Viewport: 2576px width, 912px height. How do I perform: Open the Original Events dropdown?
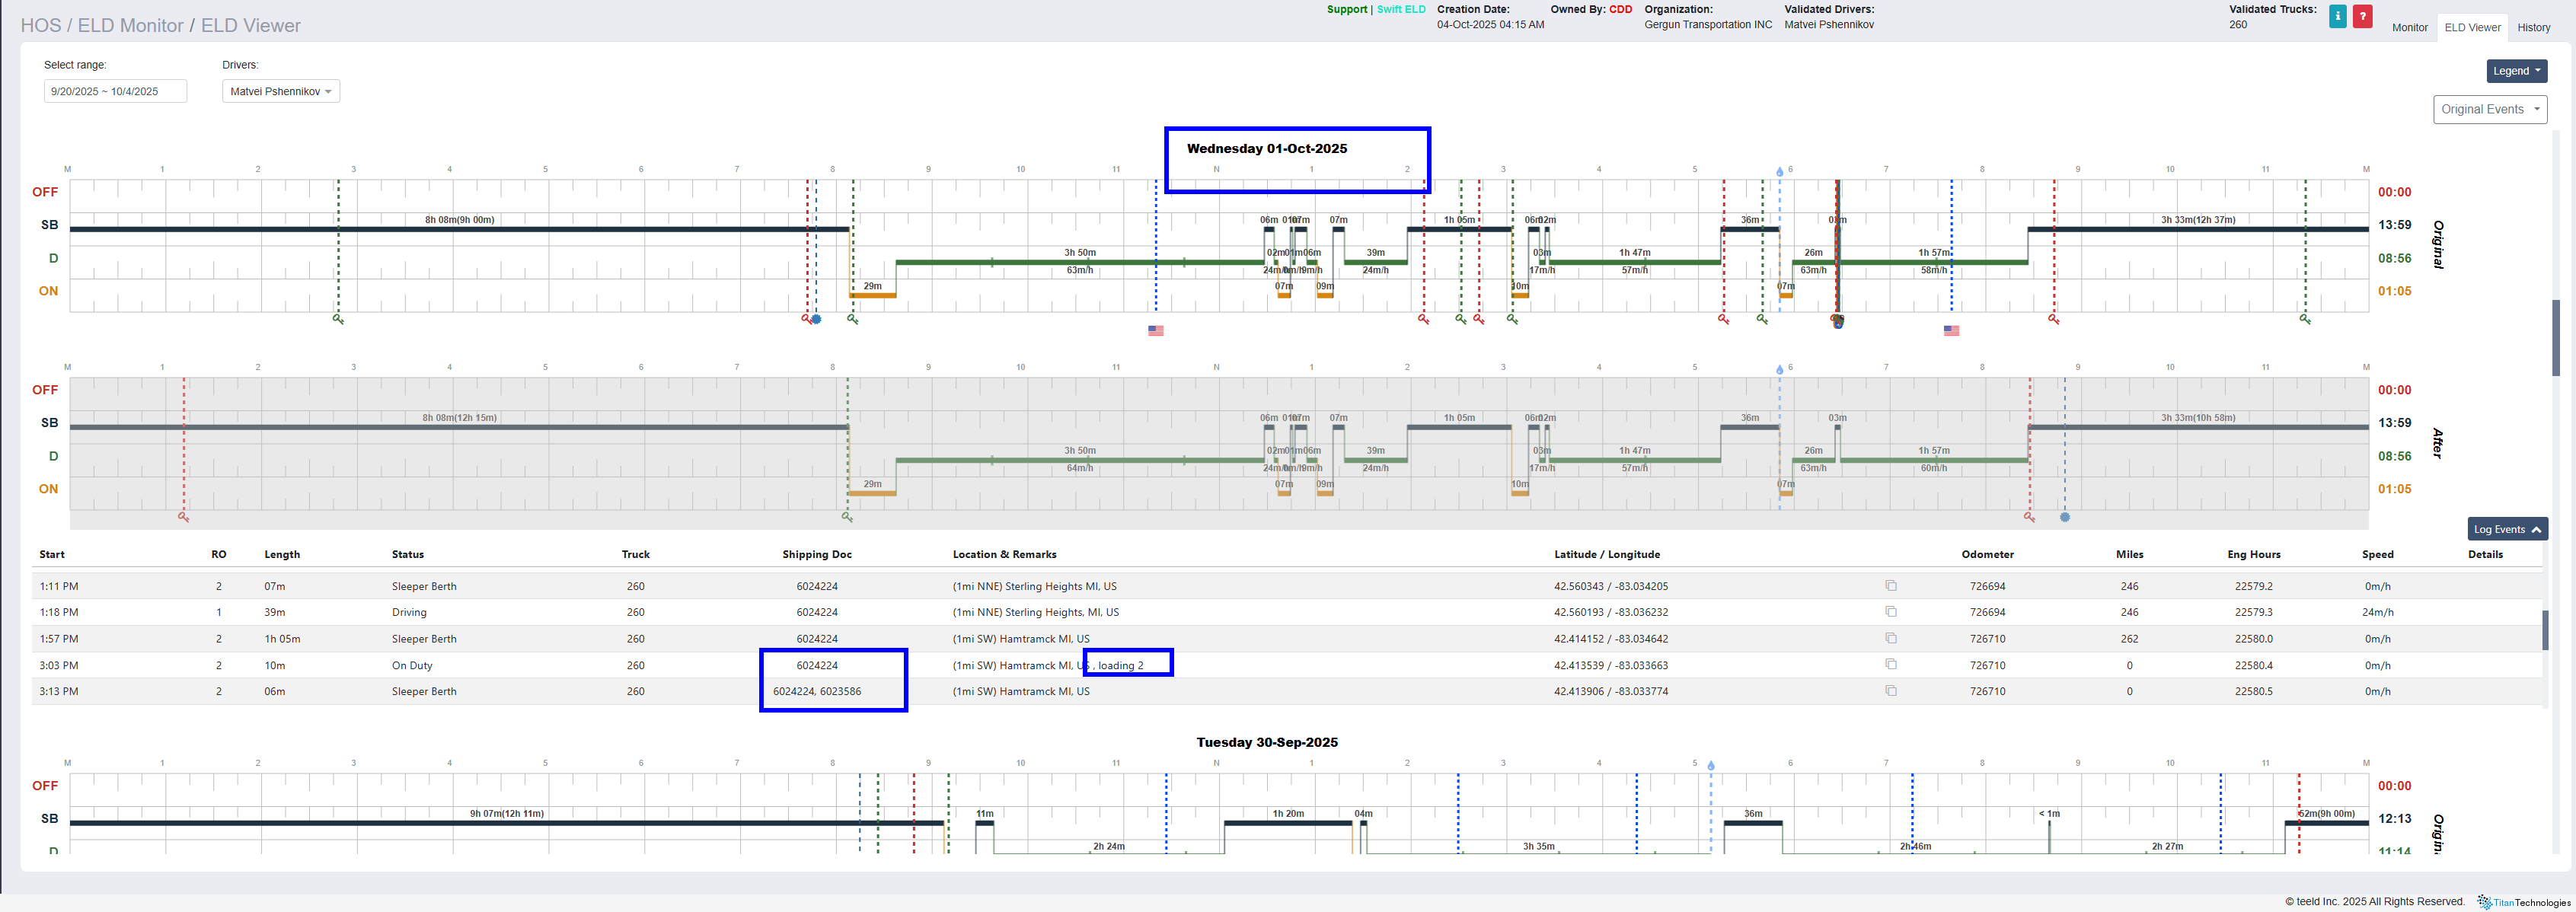click(2489, 109)
